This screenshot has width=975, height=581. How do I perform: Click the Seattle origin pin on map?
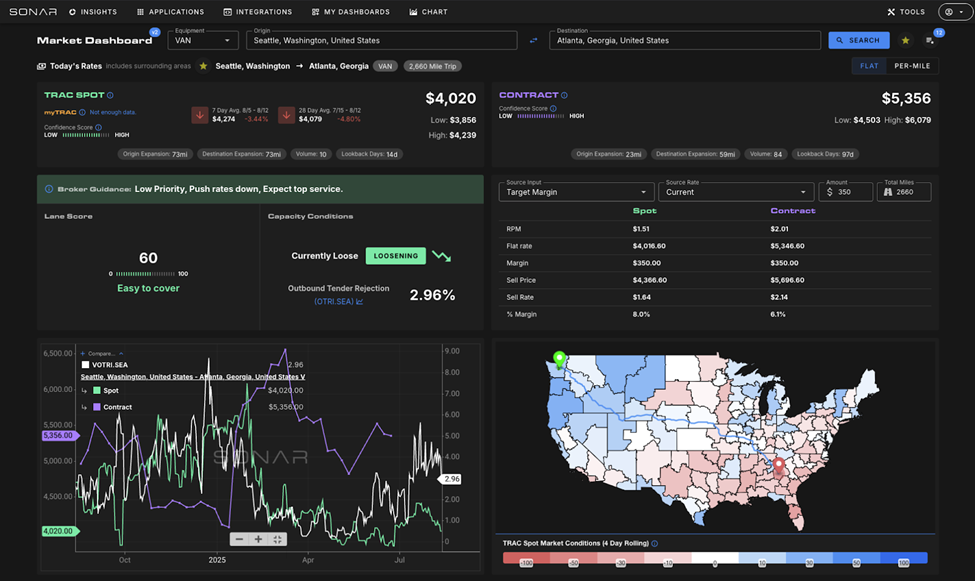pos(559,357)
